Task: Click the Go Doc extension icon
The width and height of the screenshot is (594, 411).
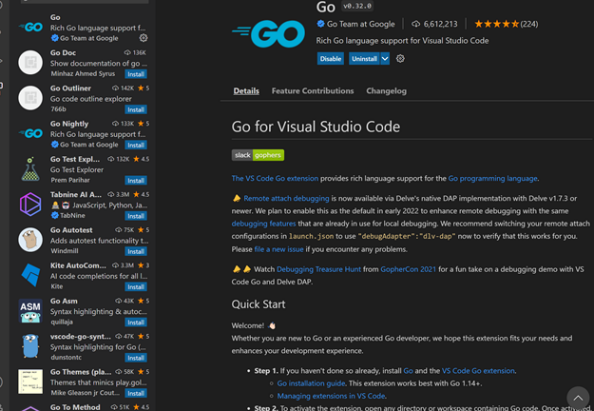Action: [x=30, y=62]
